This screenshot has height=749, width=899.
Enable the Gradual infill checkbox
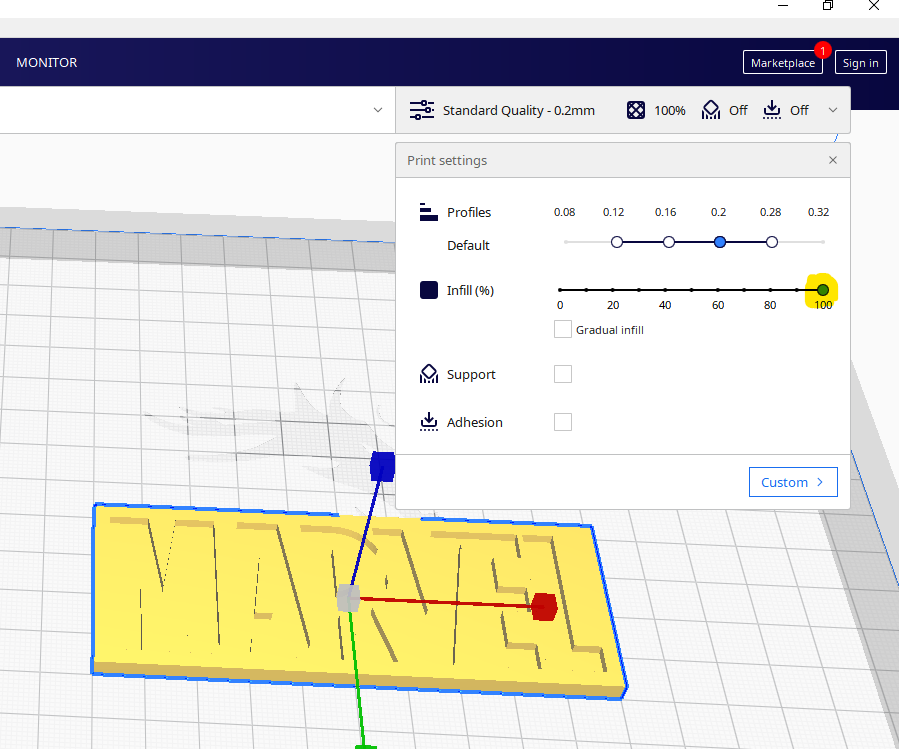point(562,329)
